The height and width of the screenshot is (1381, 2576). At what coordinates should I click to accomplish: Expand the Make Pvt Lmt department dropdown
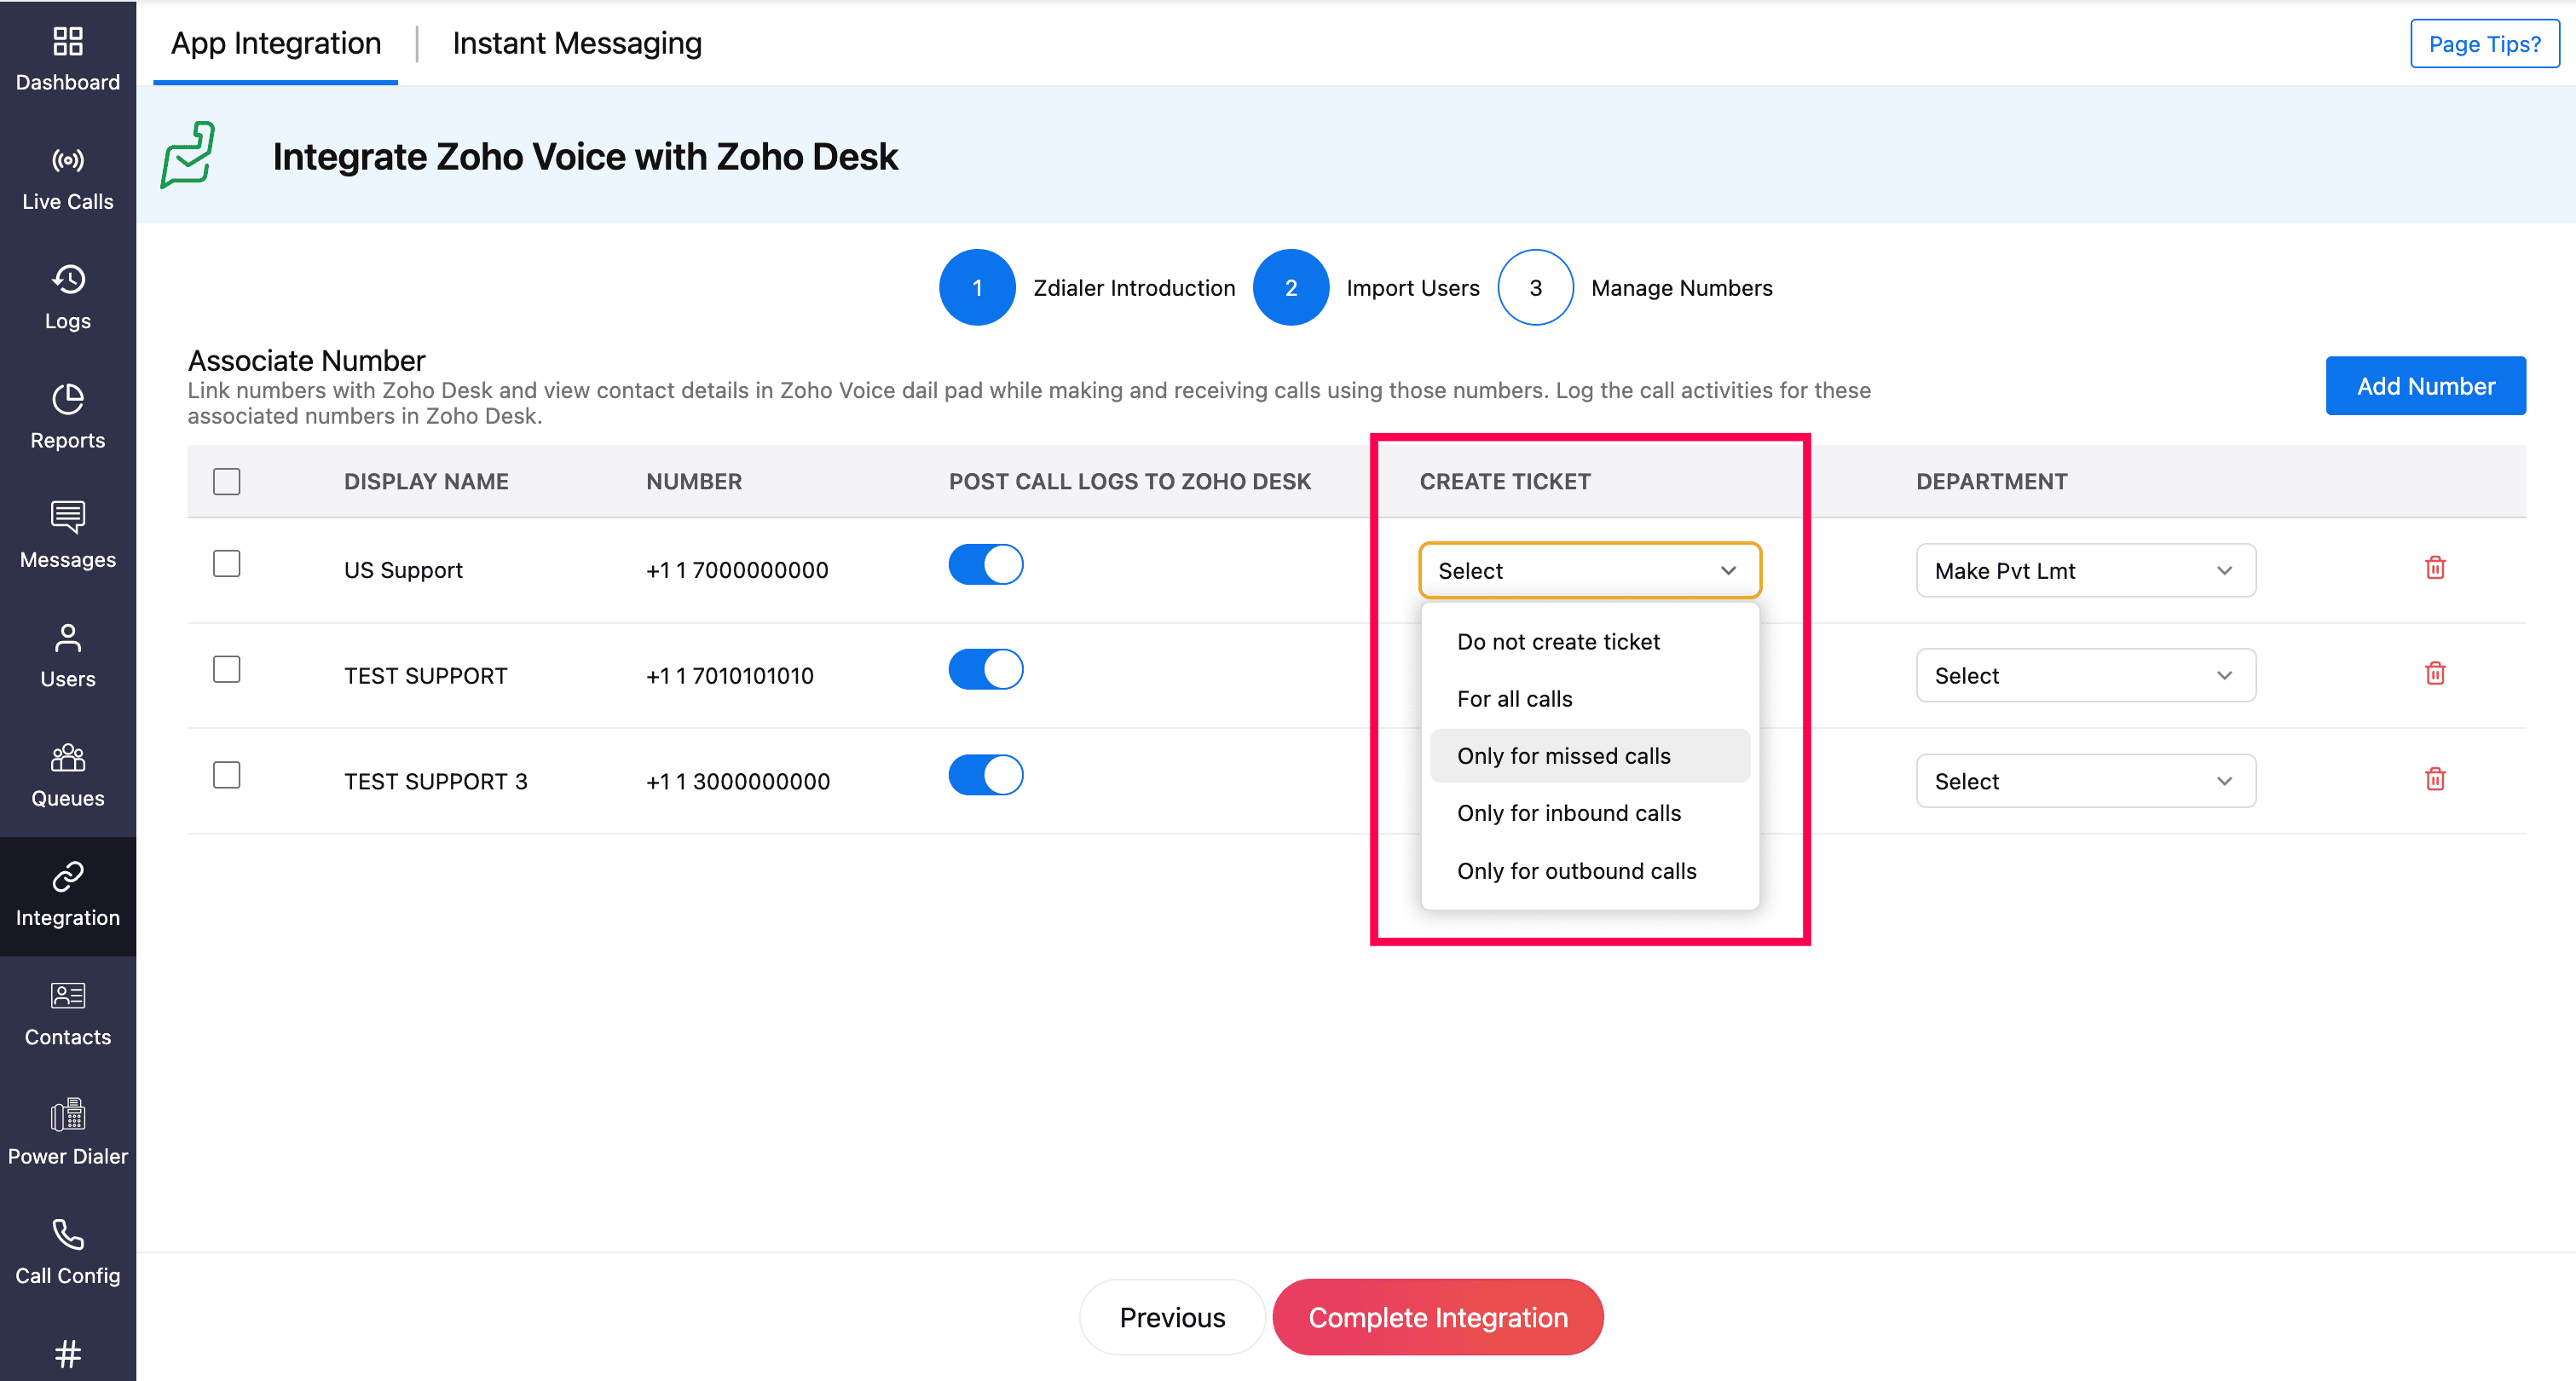click(2085, 571)
